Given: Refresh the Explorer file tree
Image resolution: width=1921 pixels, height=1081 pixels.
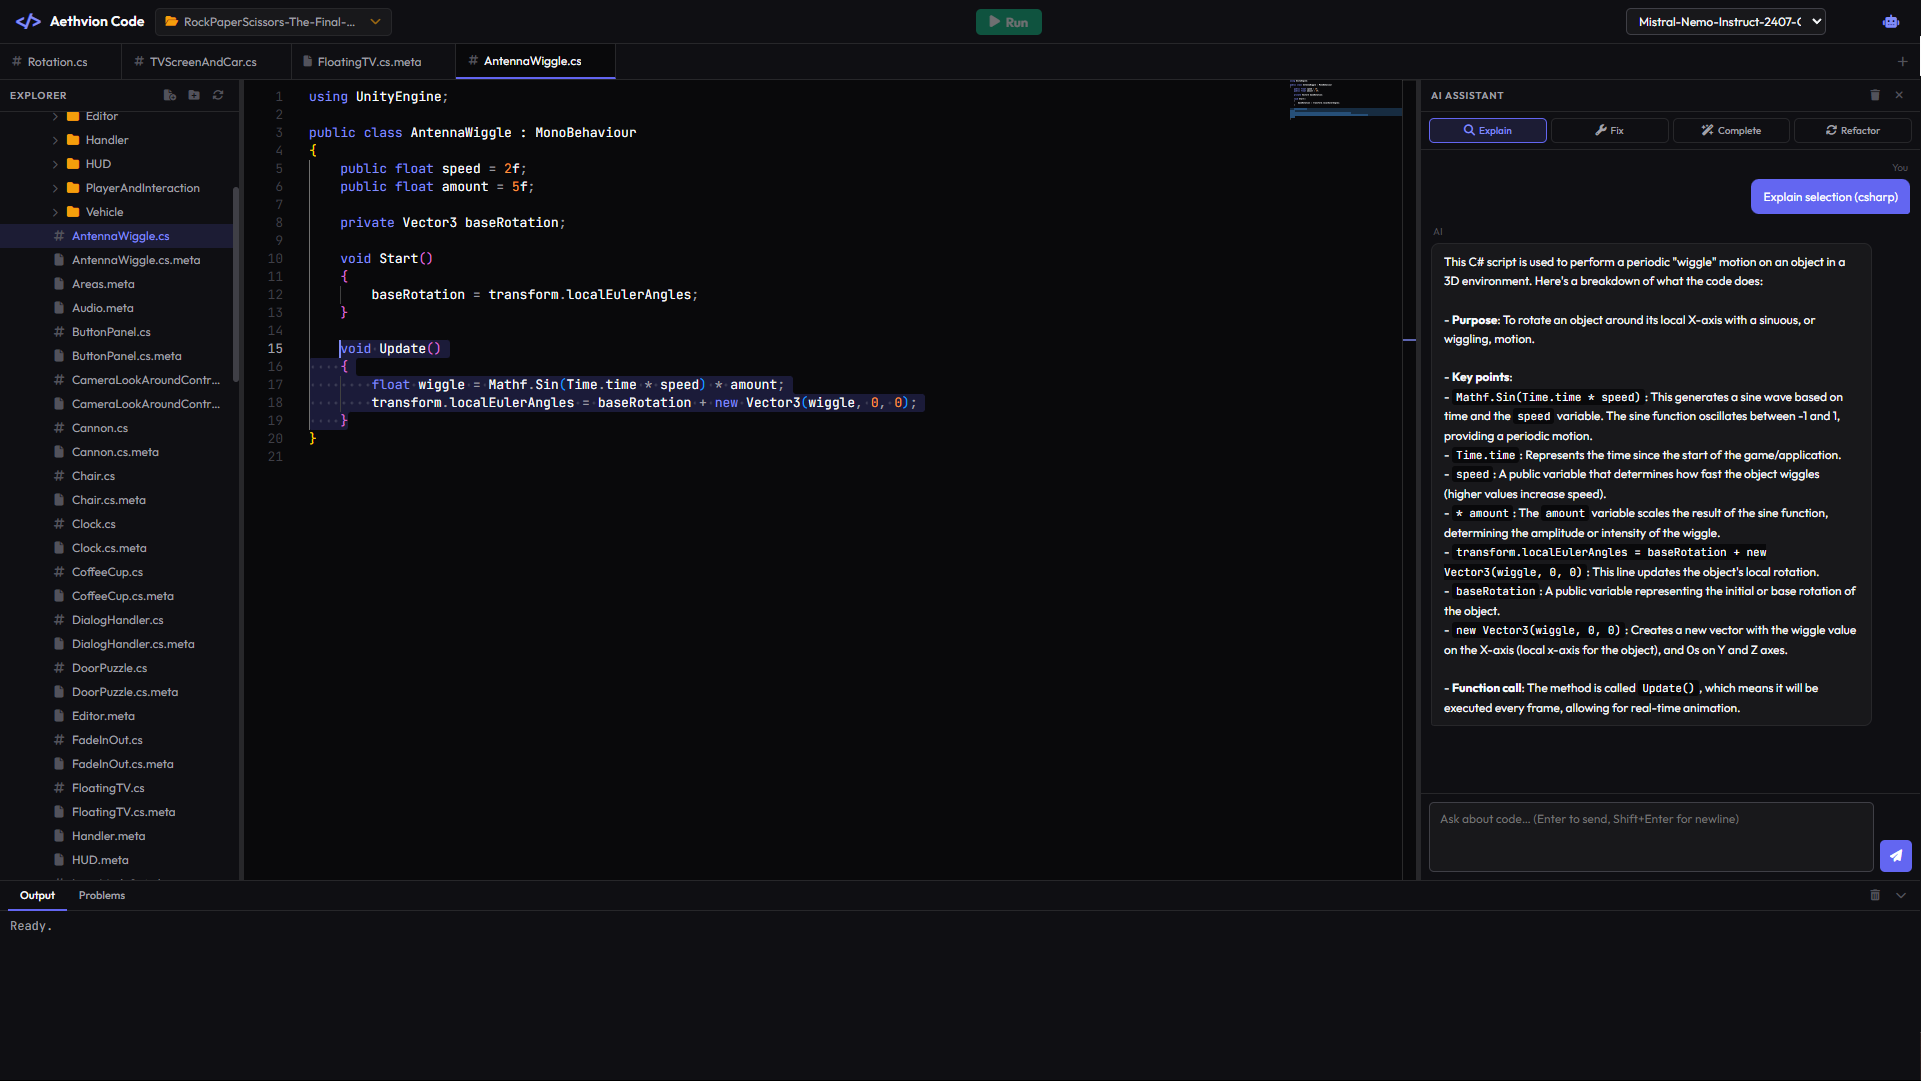Looking at the screenshot, I should 218,95.
